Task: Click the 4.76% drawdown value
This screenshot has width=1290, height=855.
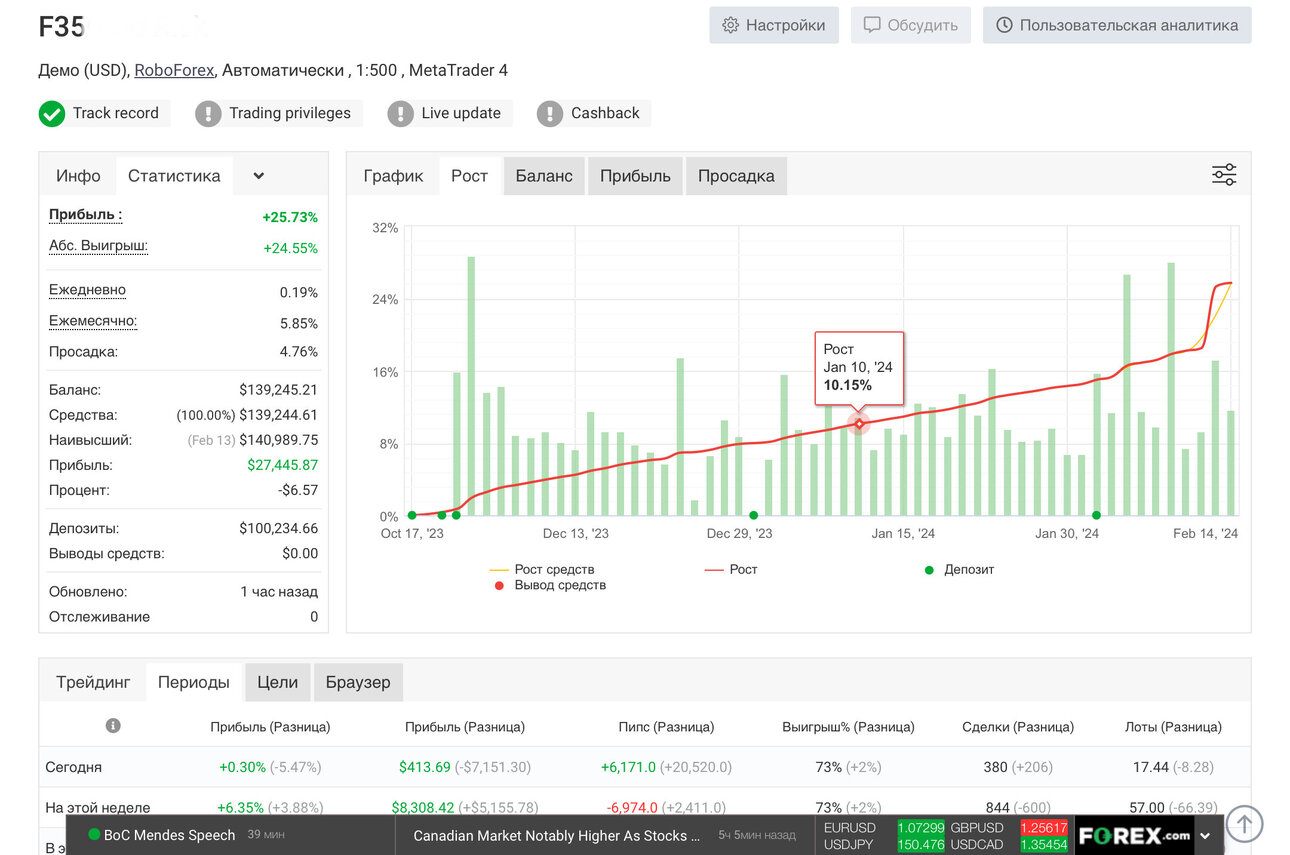Action: pyautogui.click(x=298, y=352)
